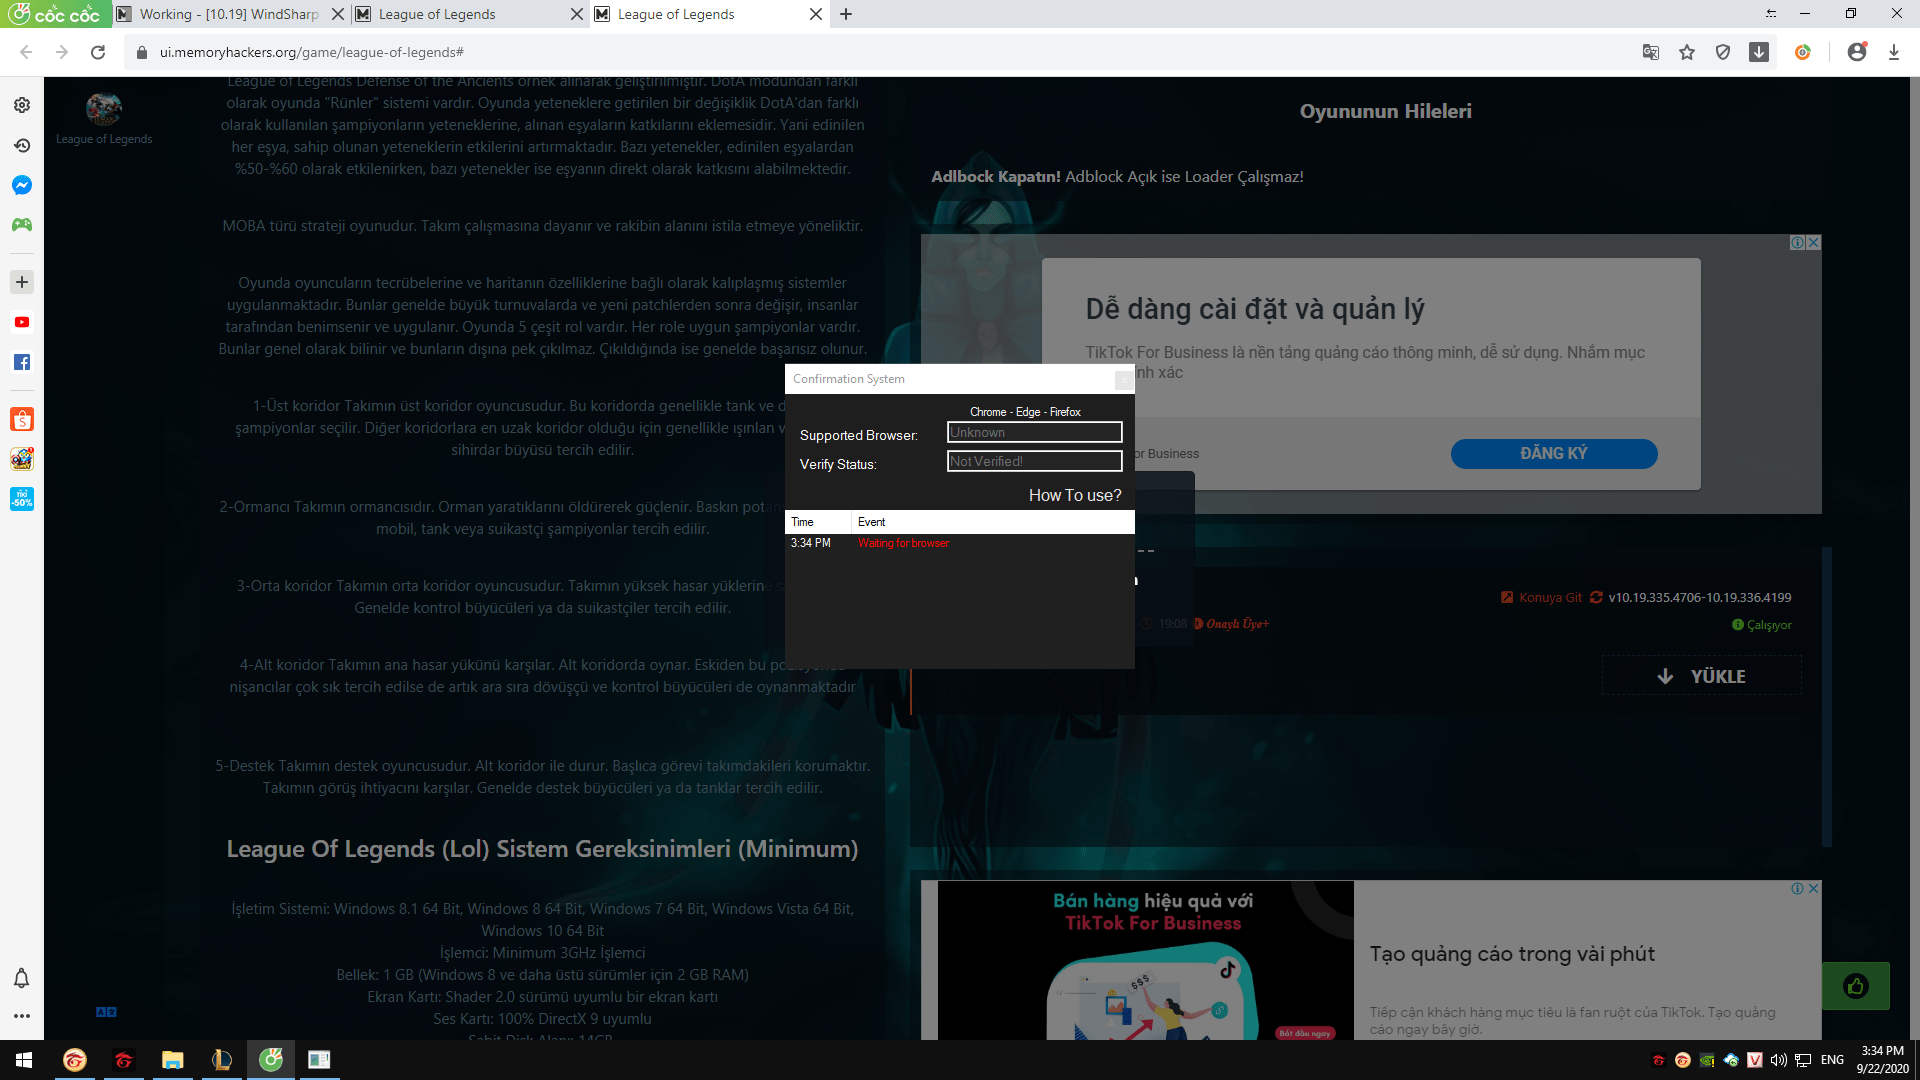Screen dimensions: 1920x1080
Task: Open a new browser tab
Action: tap(846, 14)
